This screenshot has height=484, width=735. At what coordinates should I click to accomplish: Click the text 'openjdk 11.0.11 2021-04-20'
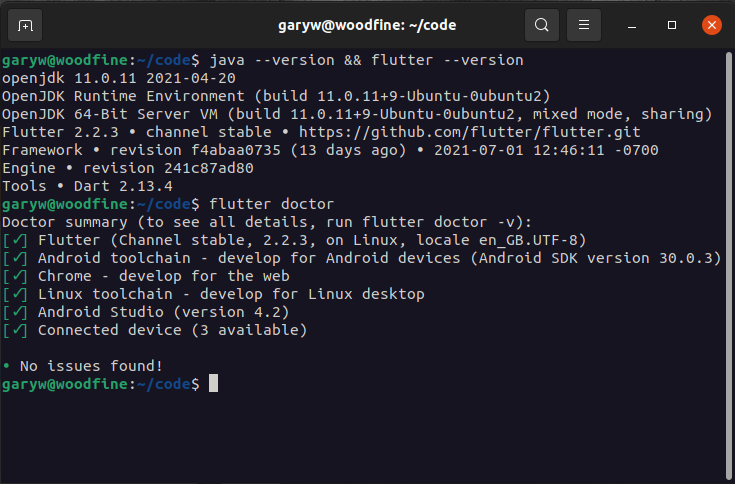119,78
